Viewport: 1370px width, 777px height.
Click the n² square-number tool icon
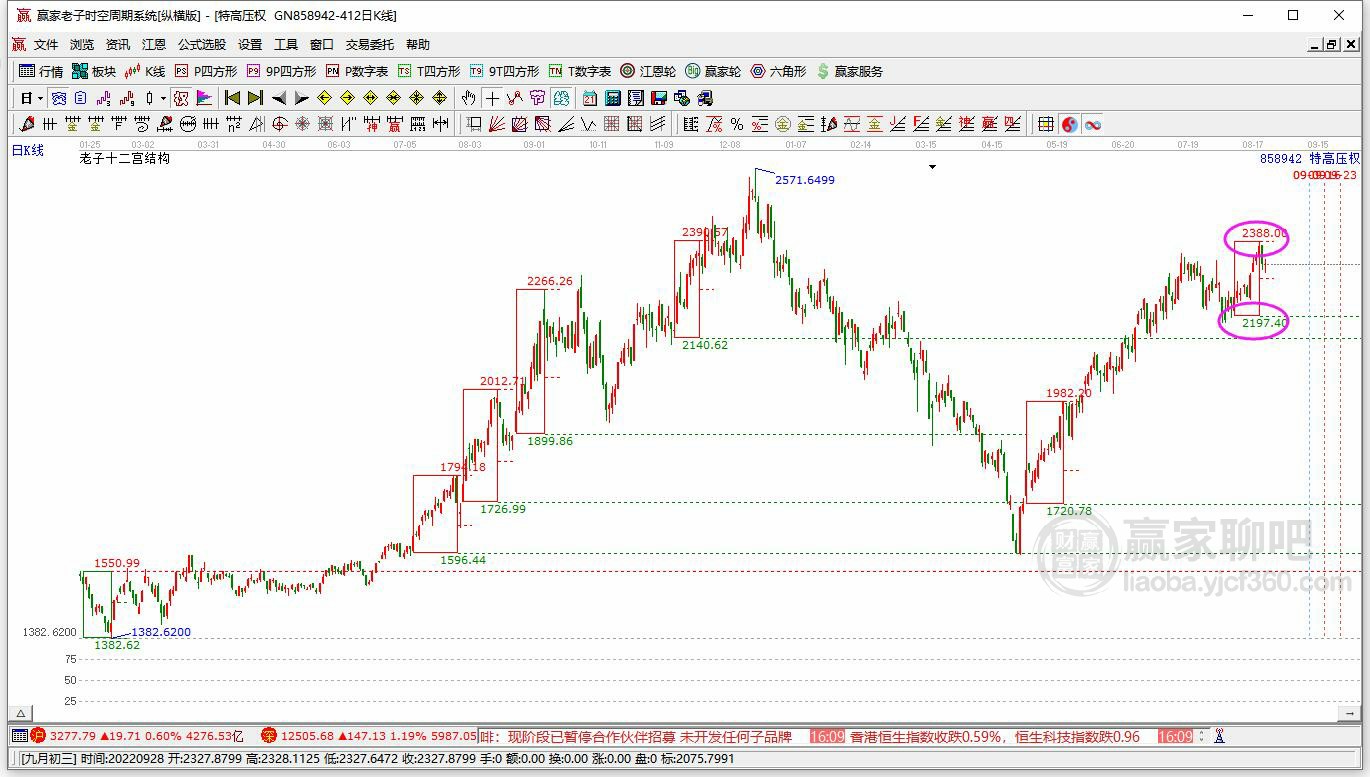[233, 124]
